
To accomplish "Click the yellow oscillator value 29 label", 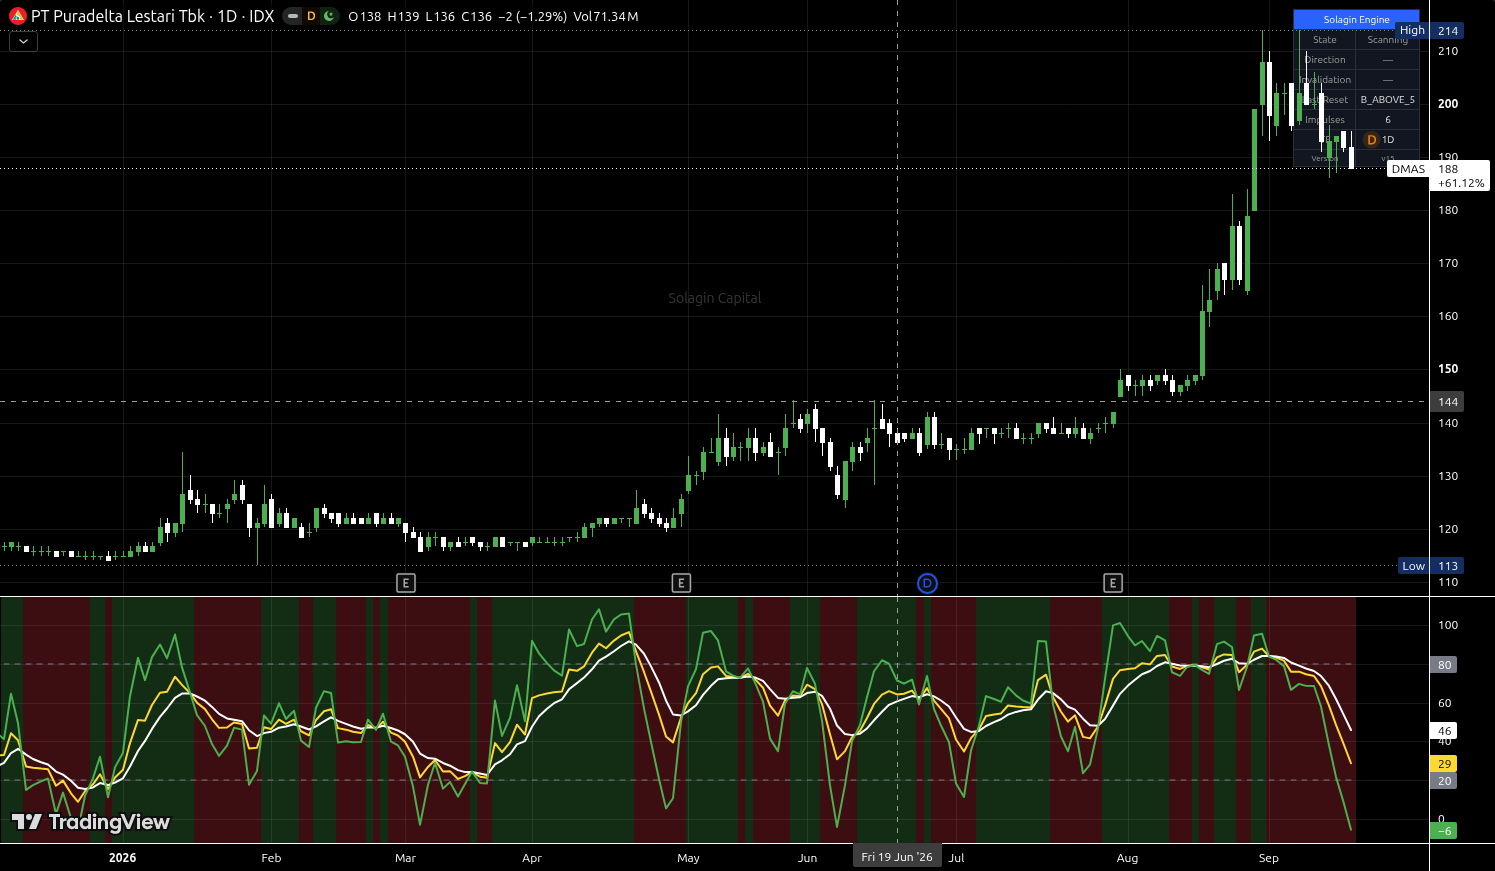I will (1444, 764).
